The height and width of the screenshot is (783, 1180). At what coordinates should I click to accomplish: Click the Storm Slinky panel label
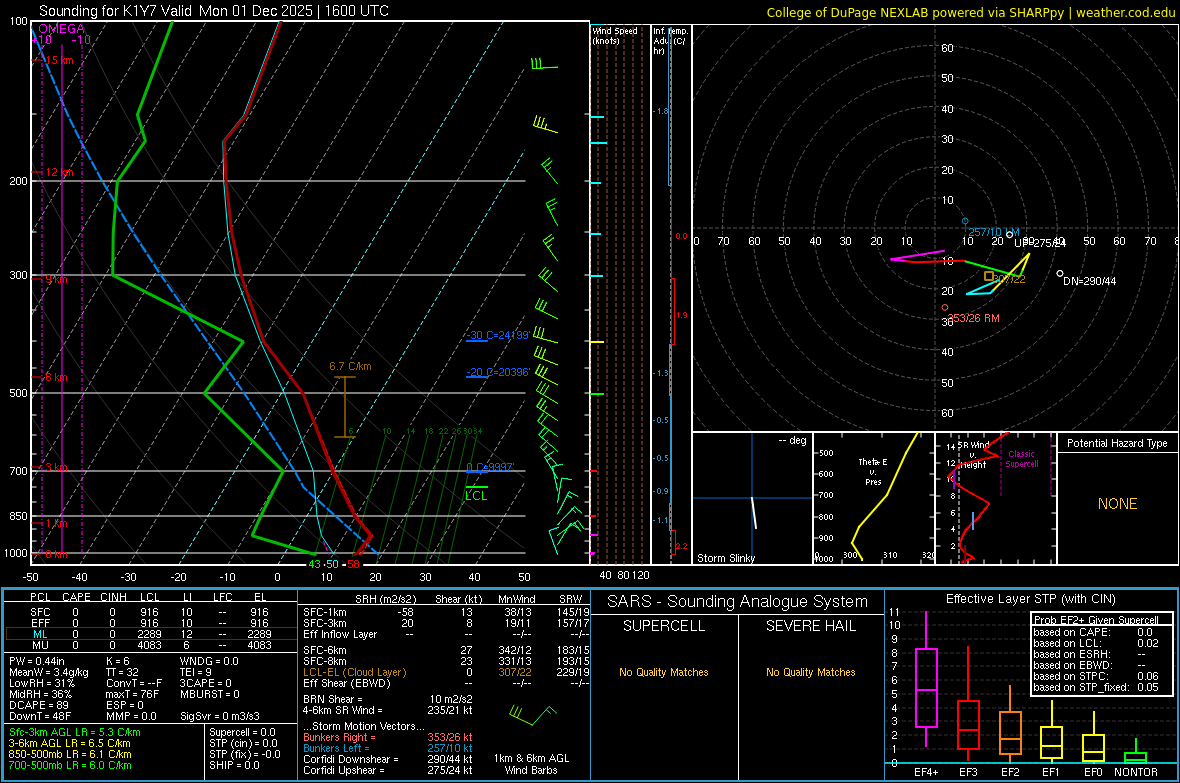click(x=725, y=558)
